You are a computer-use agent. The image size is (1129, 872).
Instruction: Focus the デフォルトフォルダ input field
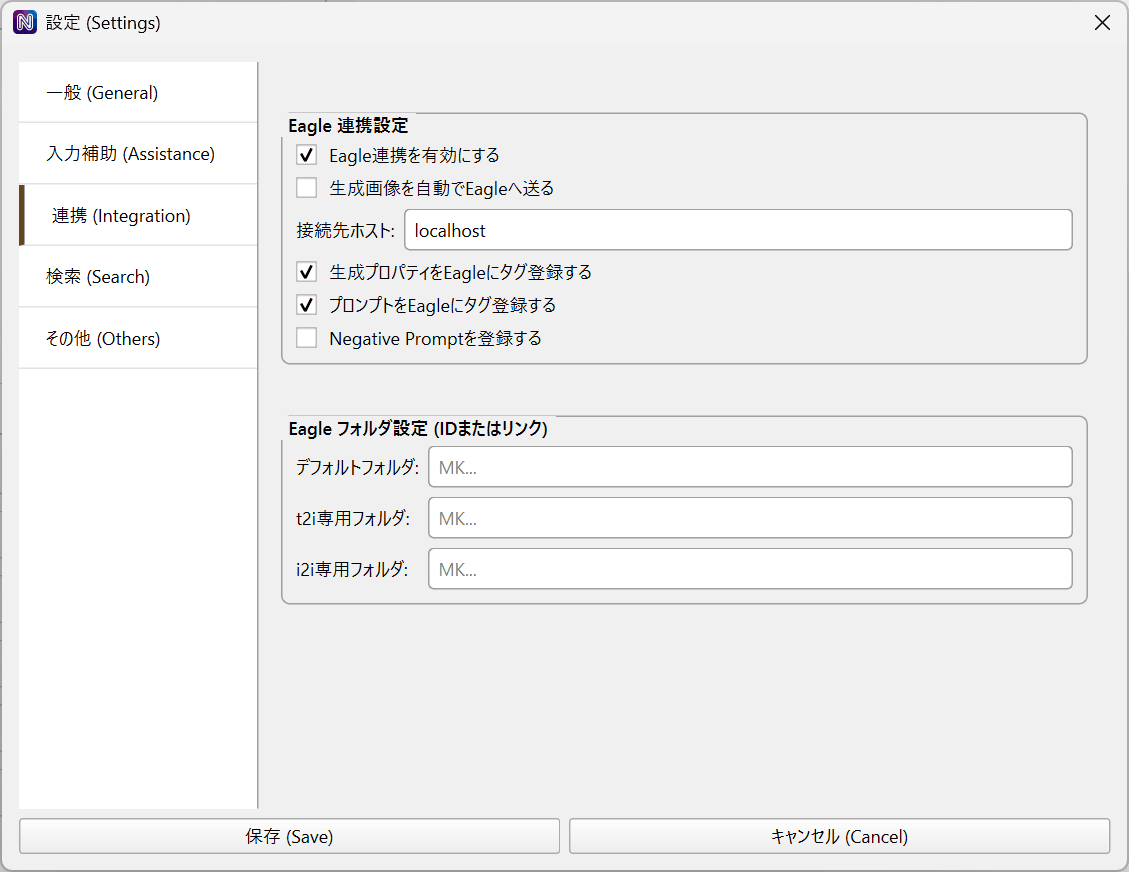pyautogui.click(x=750, y=467)
